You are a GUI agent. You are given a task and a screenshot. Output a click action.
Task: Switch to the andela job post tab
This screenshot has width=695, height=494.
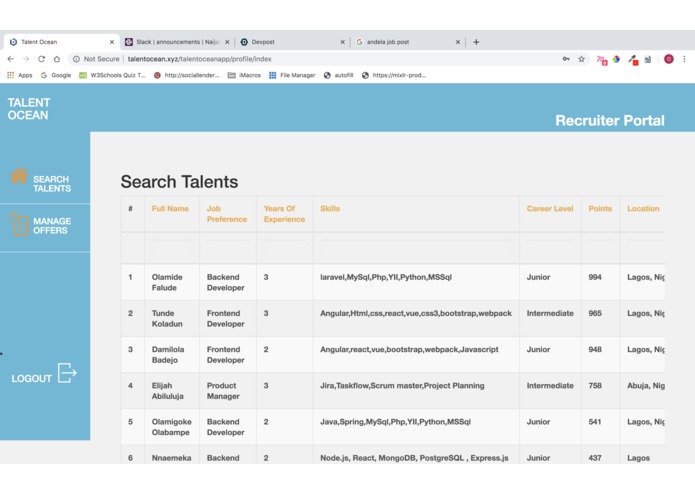[x=408, y=42]
